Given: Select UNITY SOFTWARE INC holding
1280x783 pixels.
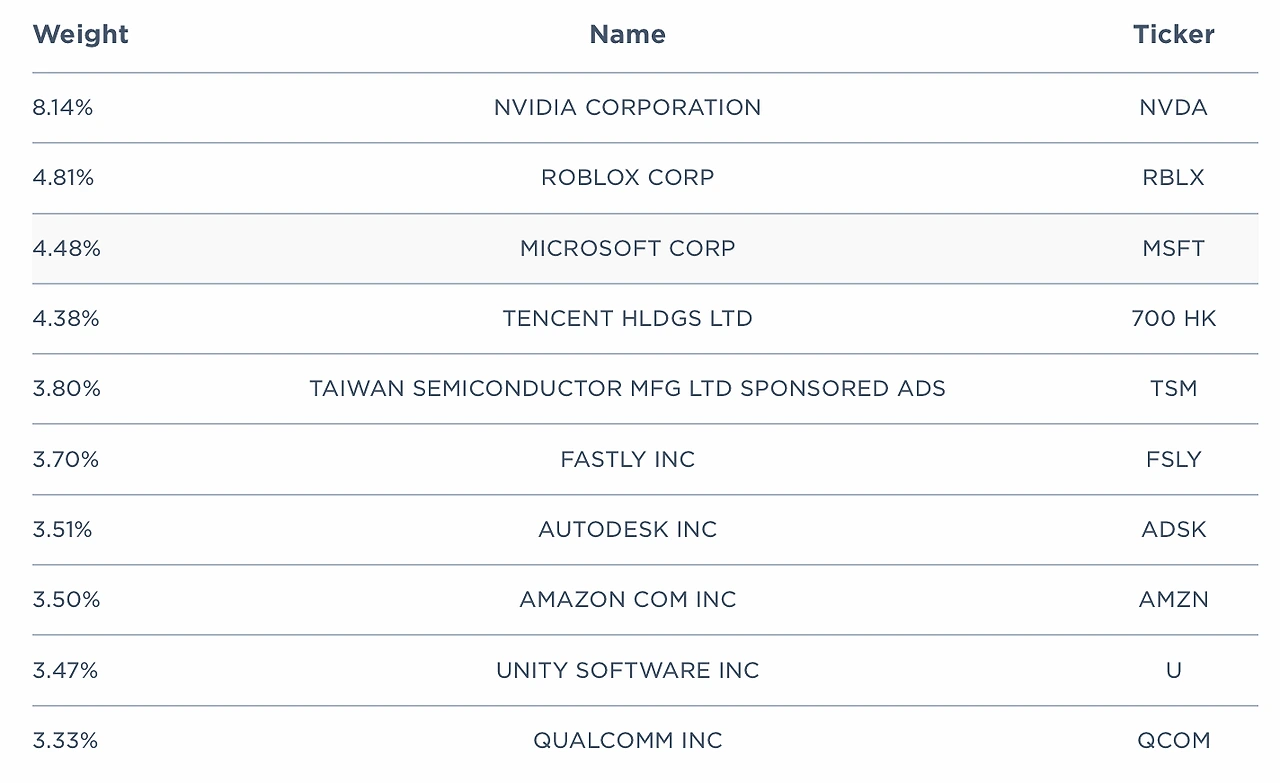Looking at the screenshot, I should [x=627, y=670].
